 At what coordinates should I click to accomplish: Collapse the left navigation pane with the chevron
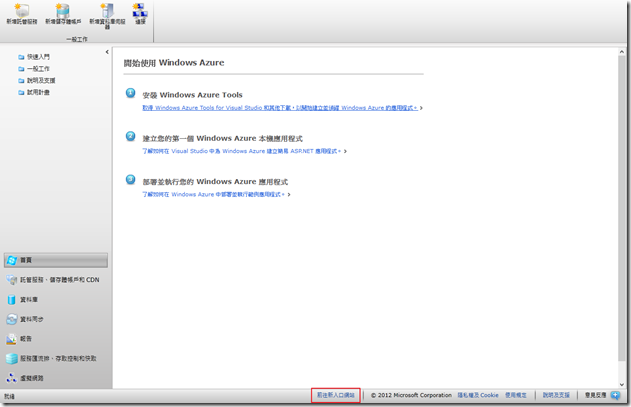click(x=107, y=52)
